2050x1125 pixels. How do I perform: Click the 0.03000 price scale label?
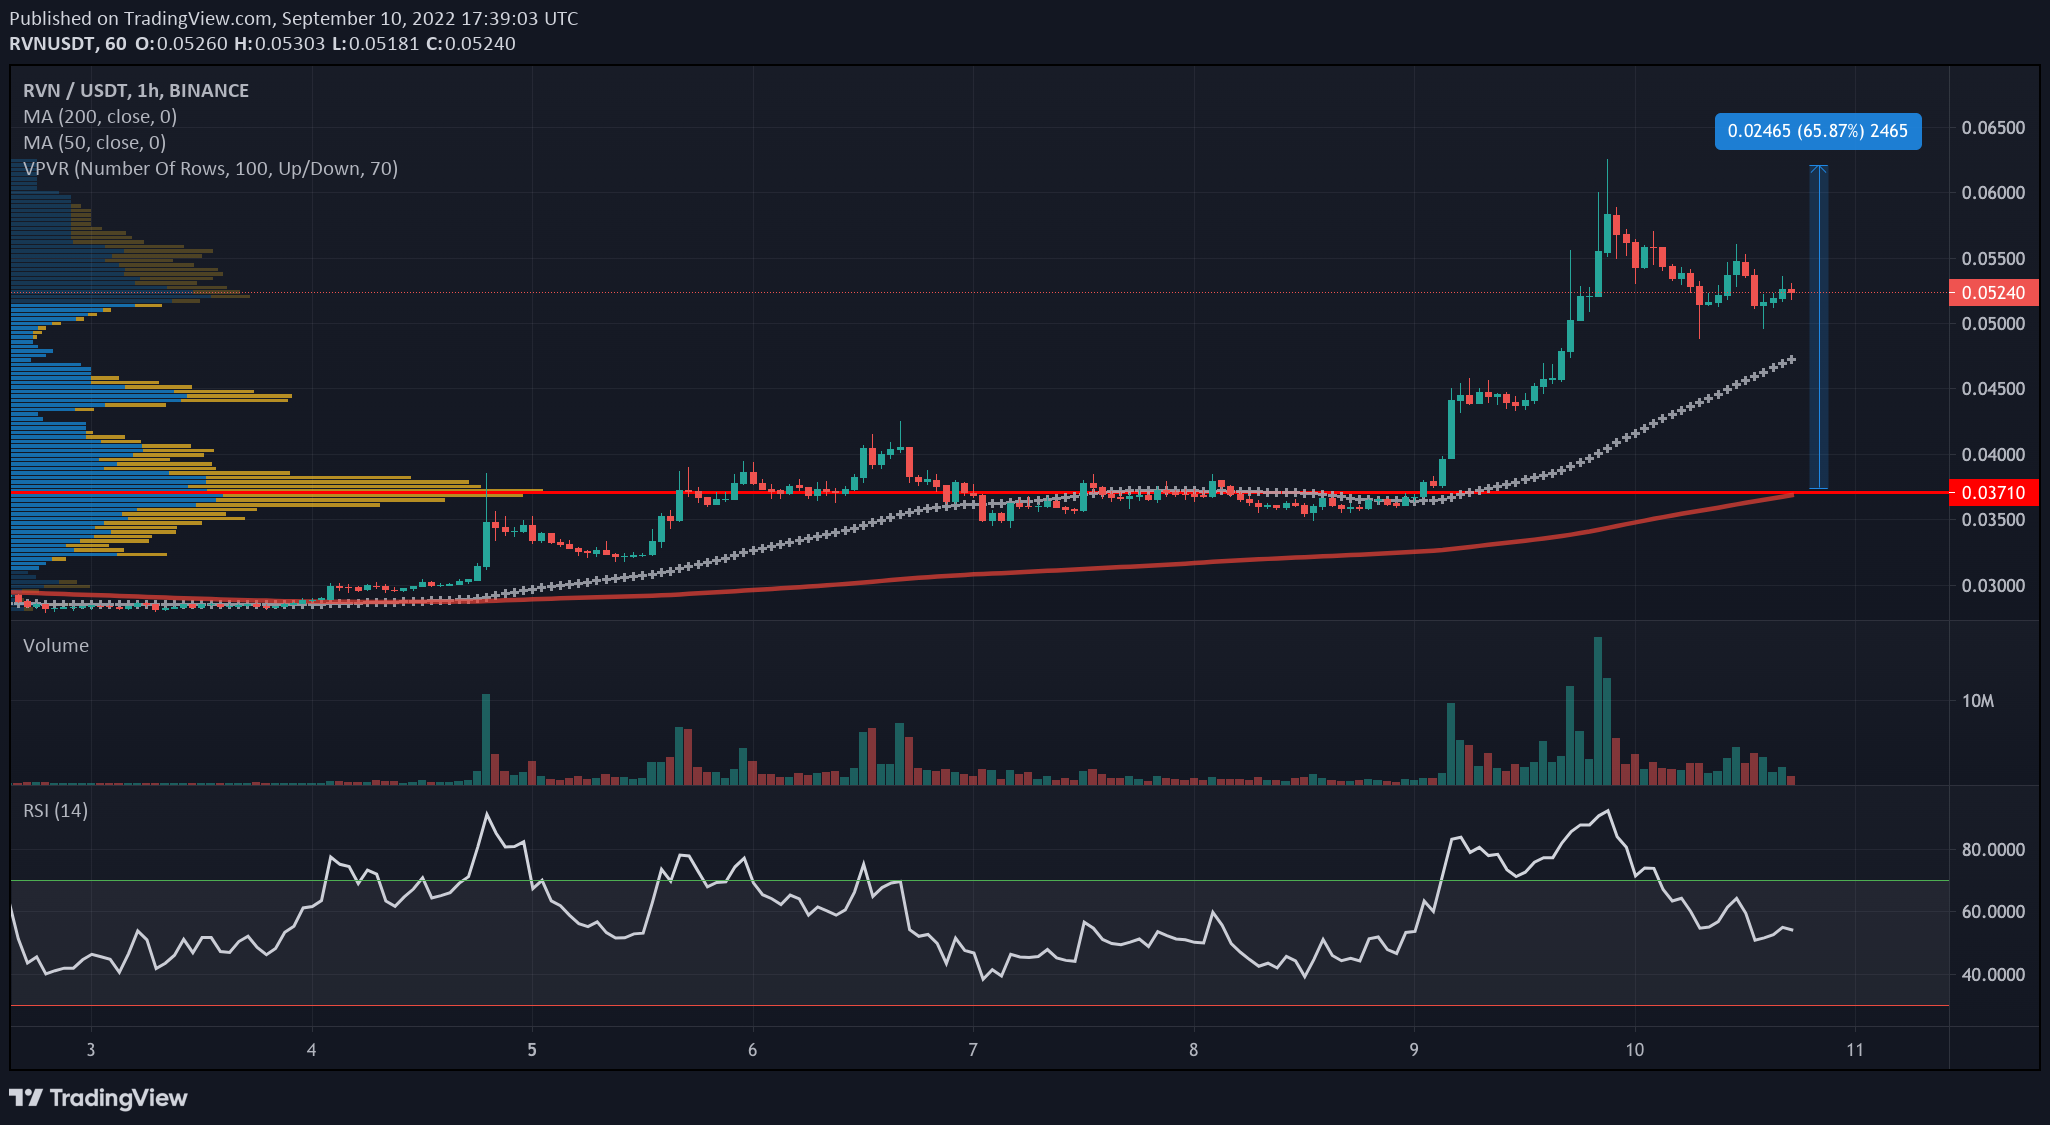[x=1993, y=585]
